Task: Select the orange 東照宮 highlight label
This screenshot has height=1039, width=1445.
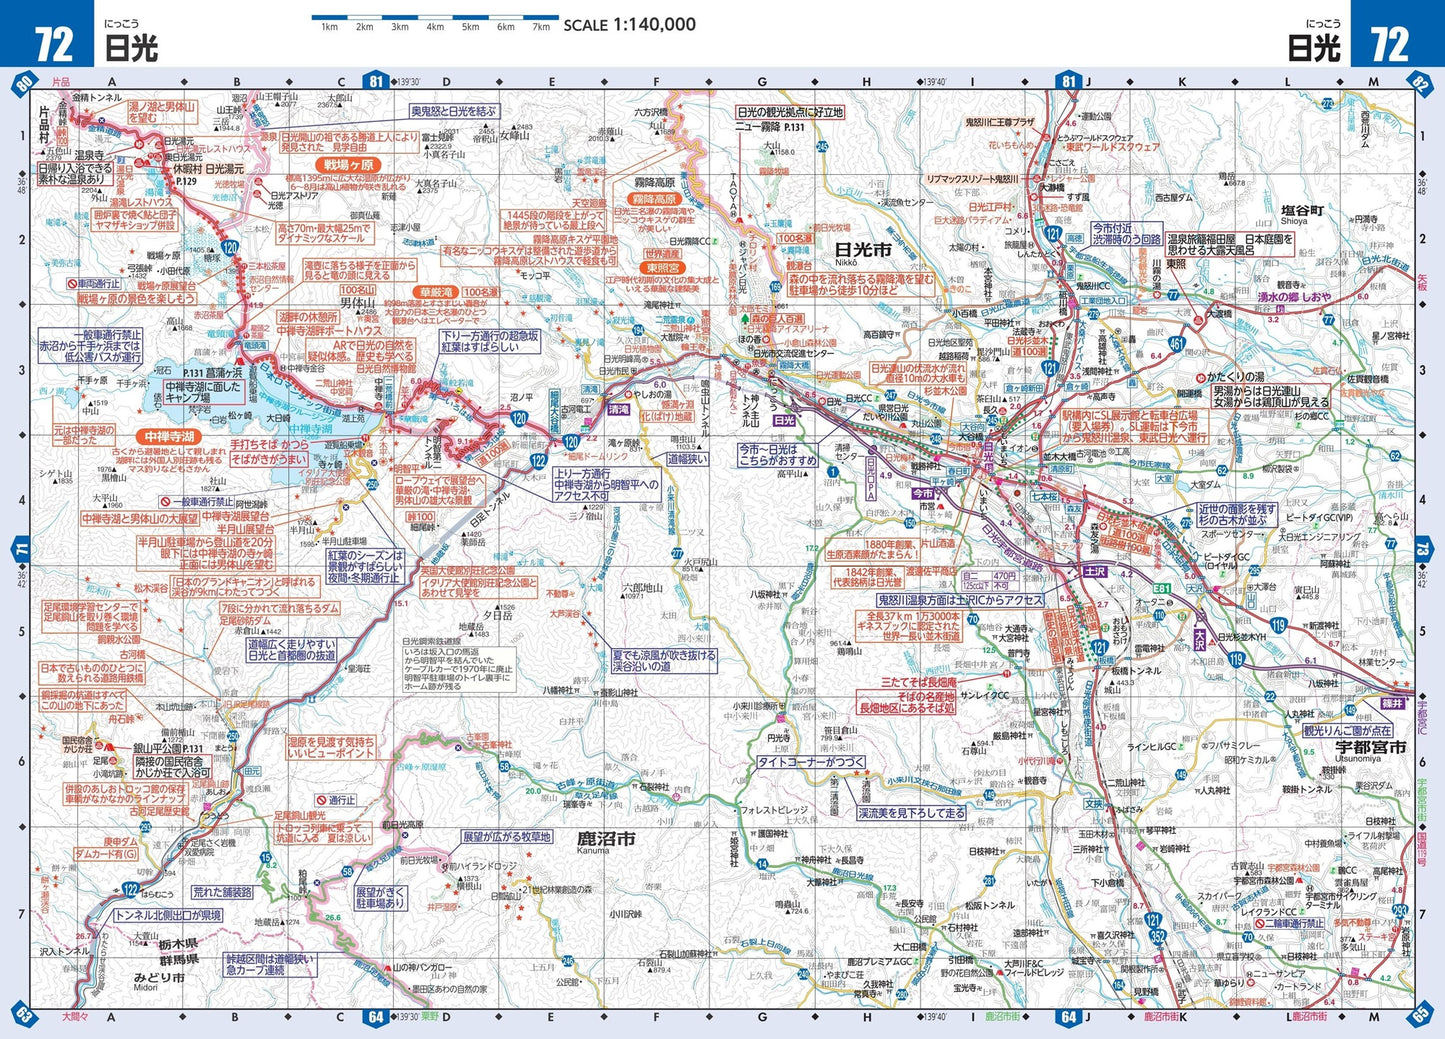Action: click(662, 268)
